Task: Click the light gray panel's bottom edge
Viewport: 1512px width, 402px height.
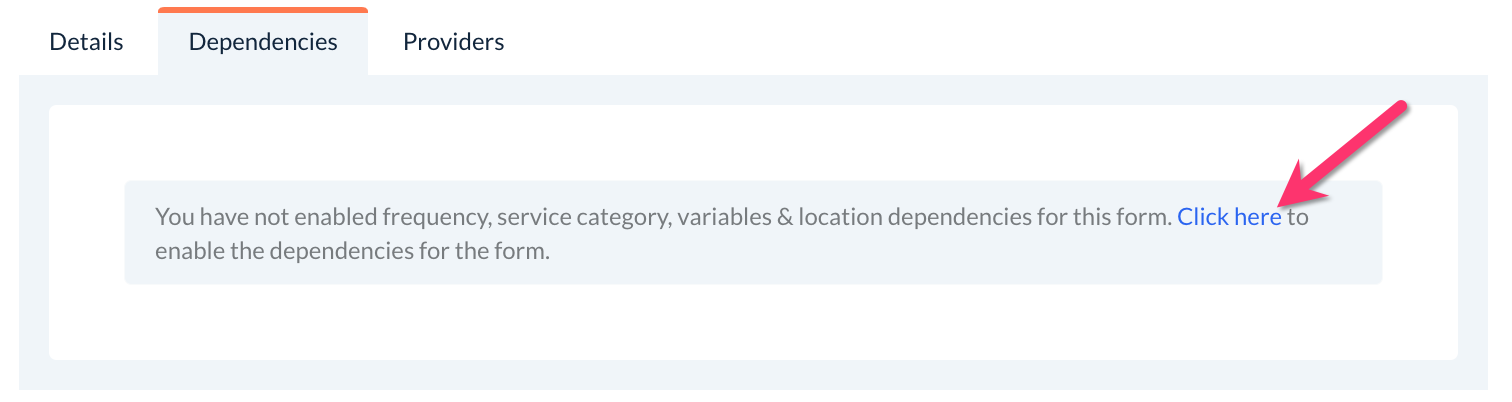Action: (x=752, y=383)
